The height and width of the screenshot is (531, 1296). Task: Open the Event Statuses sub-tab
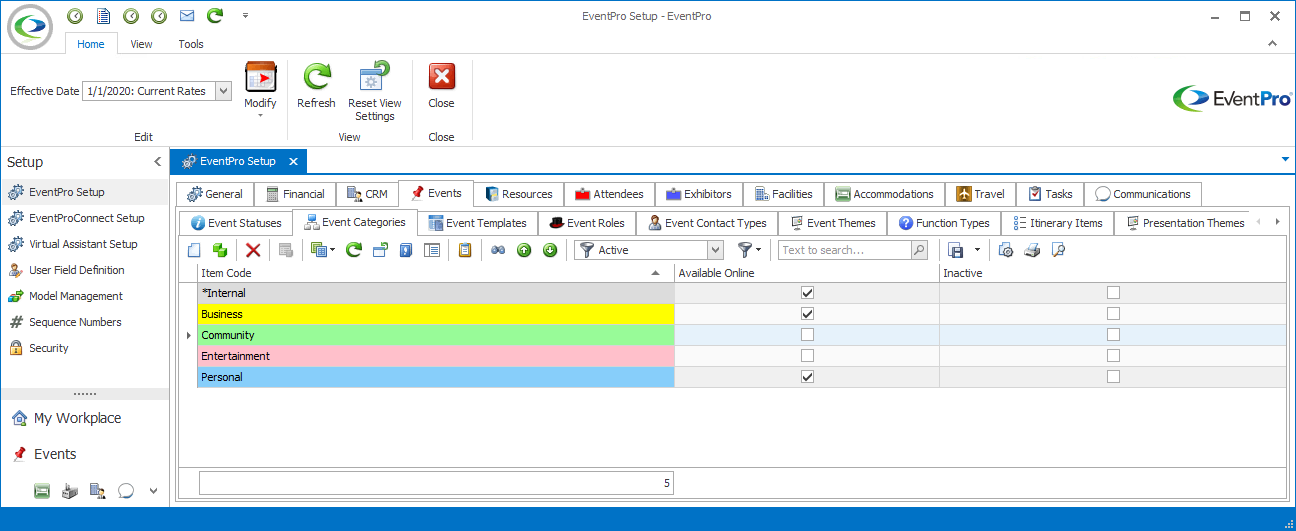[236, 223]
